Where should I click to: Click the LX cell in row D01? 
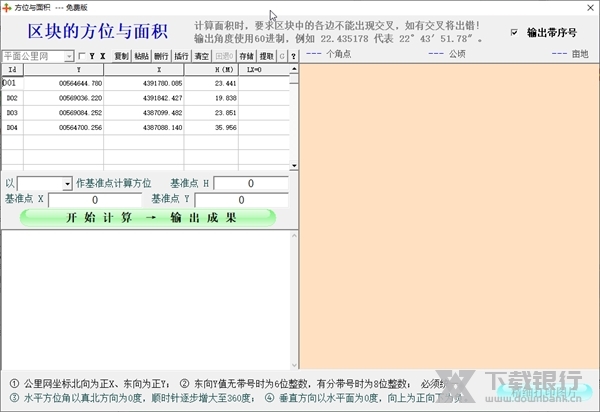pos(264,83)
